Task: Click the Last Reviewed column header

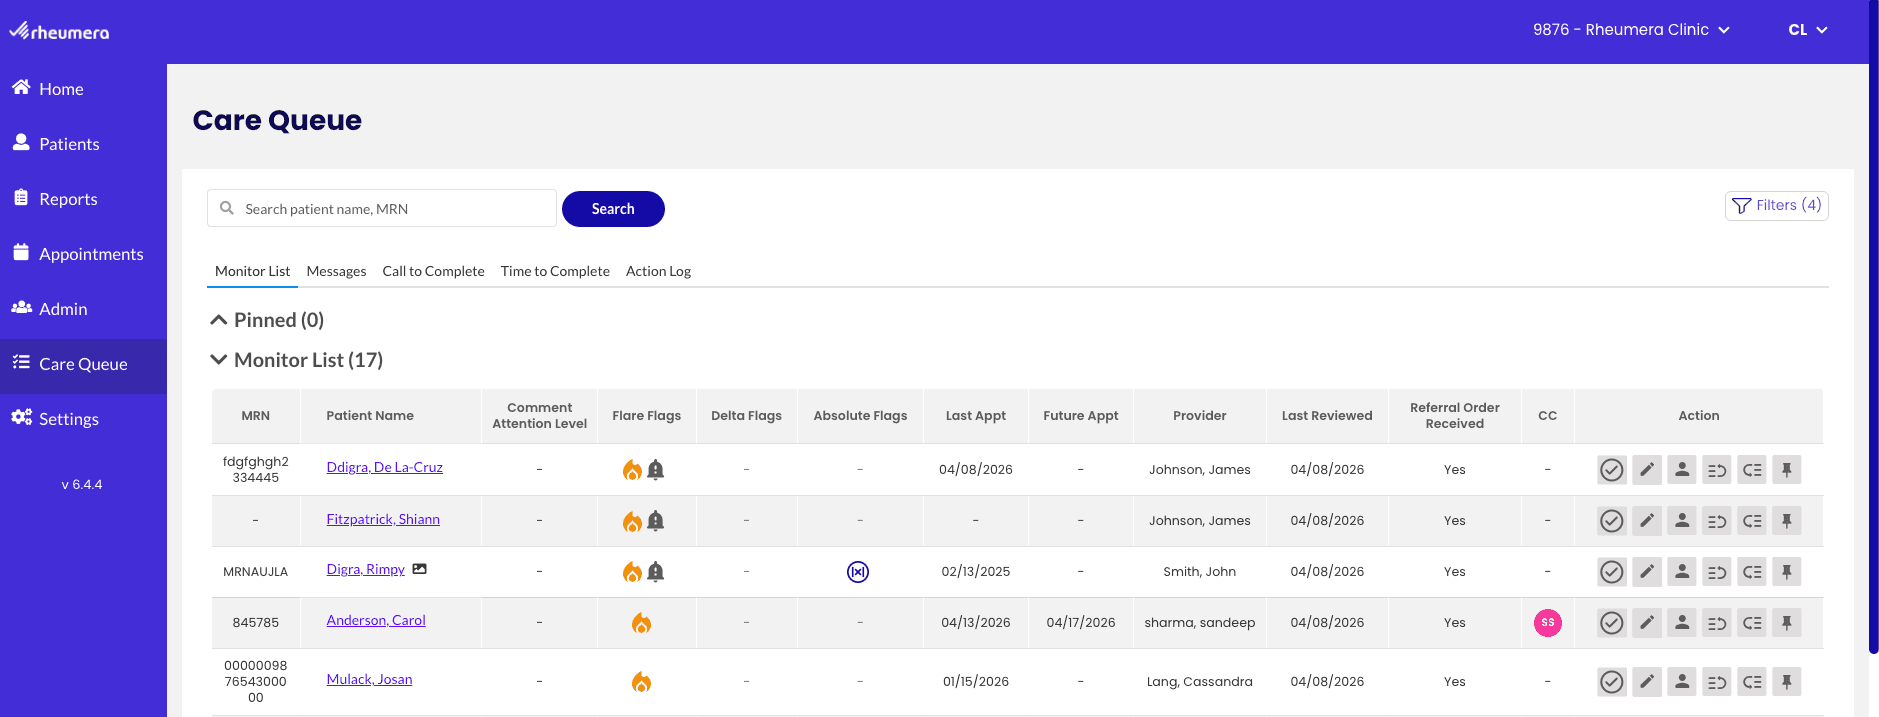Action: pos(1327,416)
